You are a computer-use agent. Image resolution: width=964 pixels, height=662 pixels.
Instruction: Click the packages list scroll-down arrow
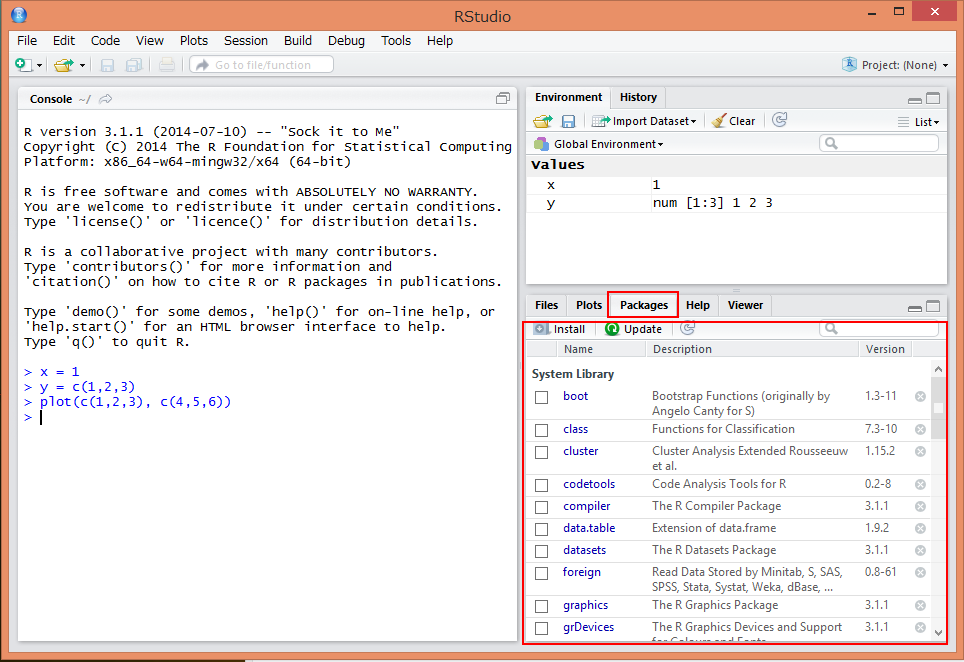(938, 632)
